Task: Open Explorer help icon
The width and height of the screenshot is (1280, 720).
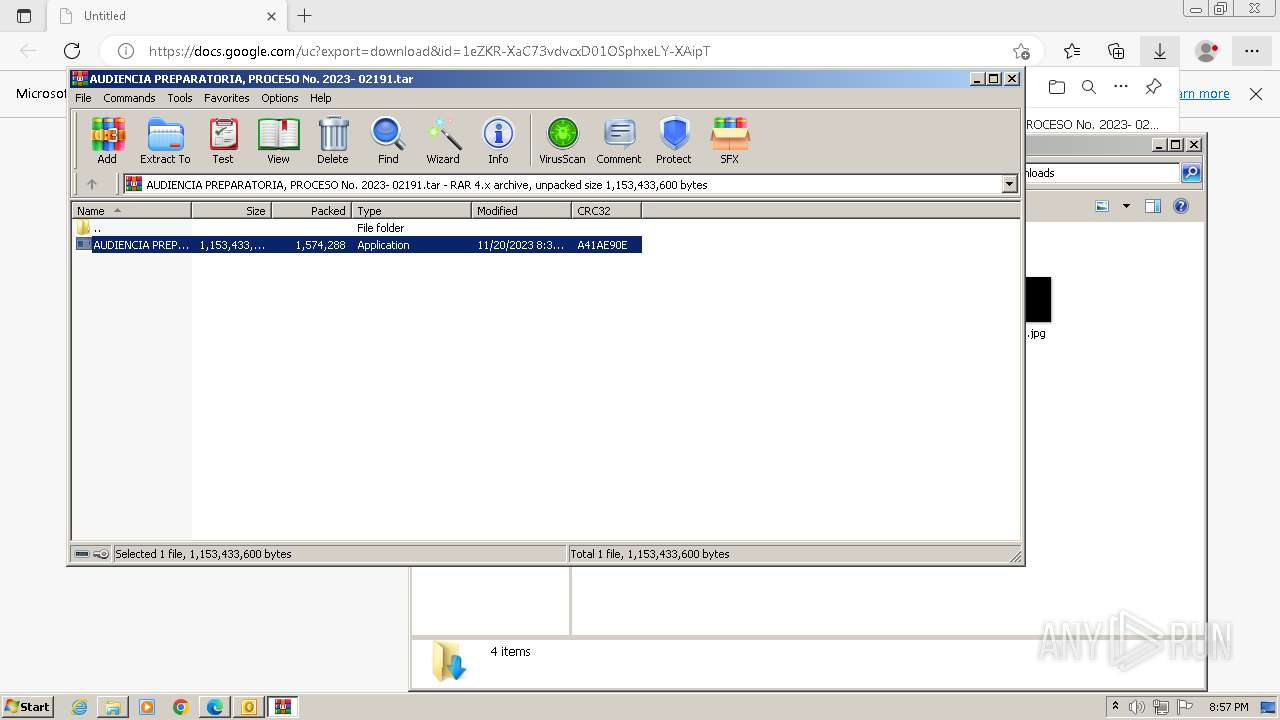Action: pyautogui.click(x=1181, y=206)
